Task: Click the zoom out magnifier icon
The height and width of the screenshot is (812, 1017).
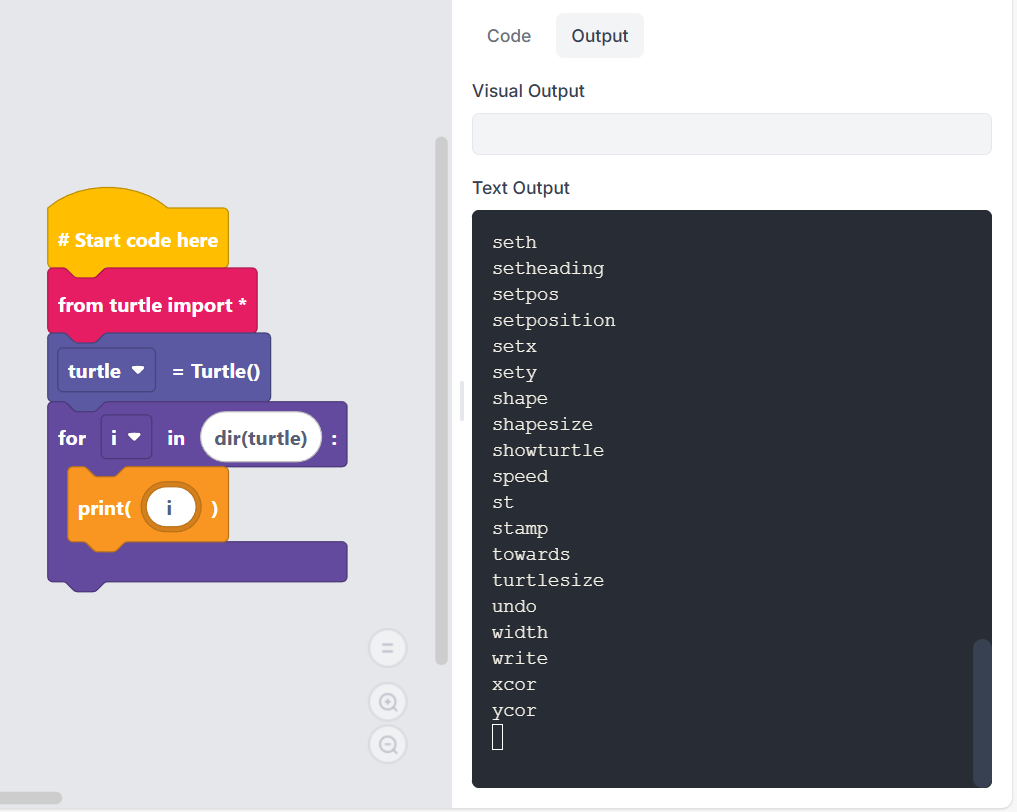Action: [x=388, y=744]
